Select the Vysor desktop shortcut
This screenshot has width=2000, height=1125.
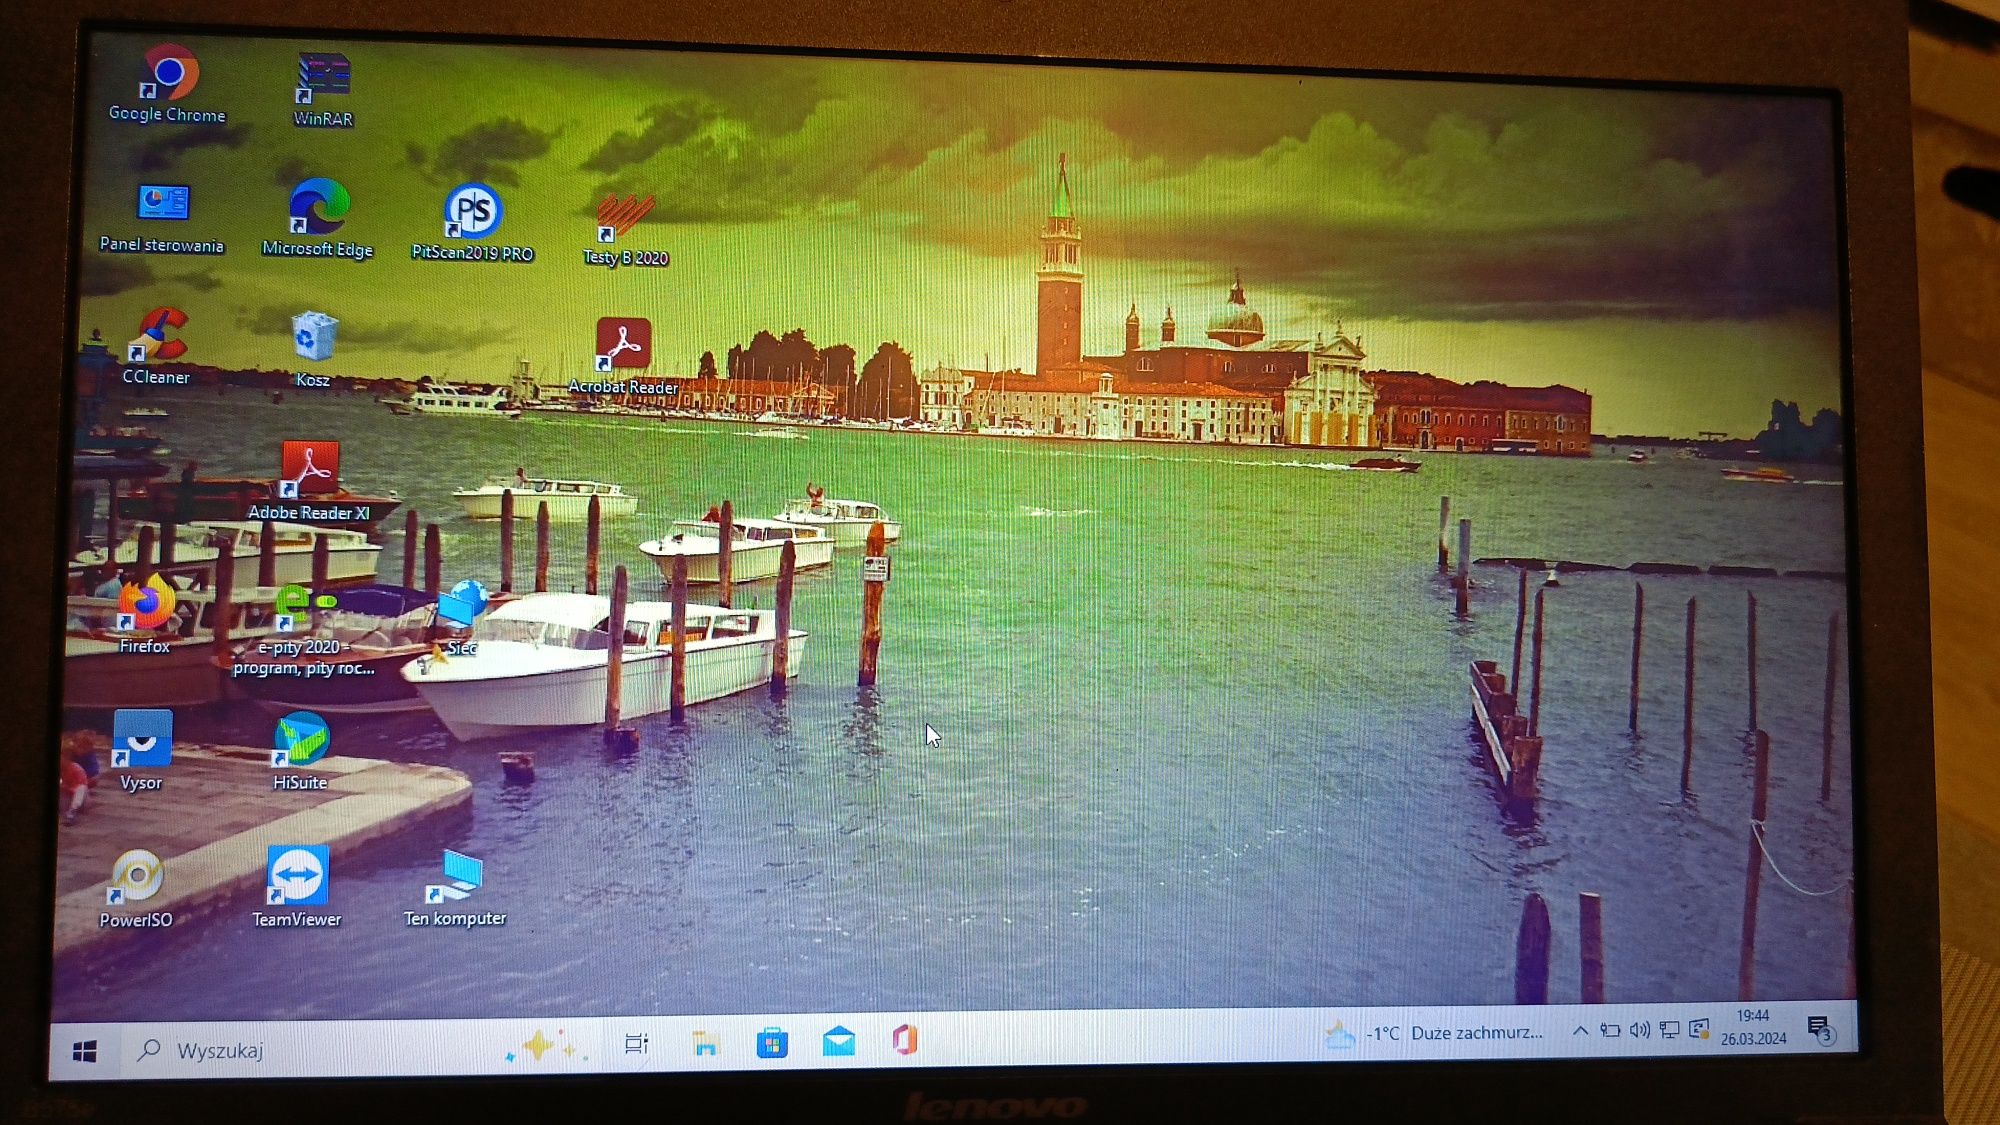coord(142,750)
